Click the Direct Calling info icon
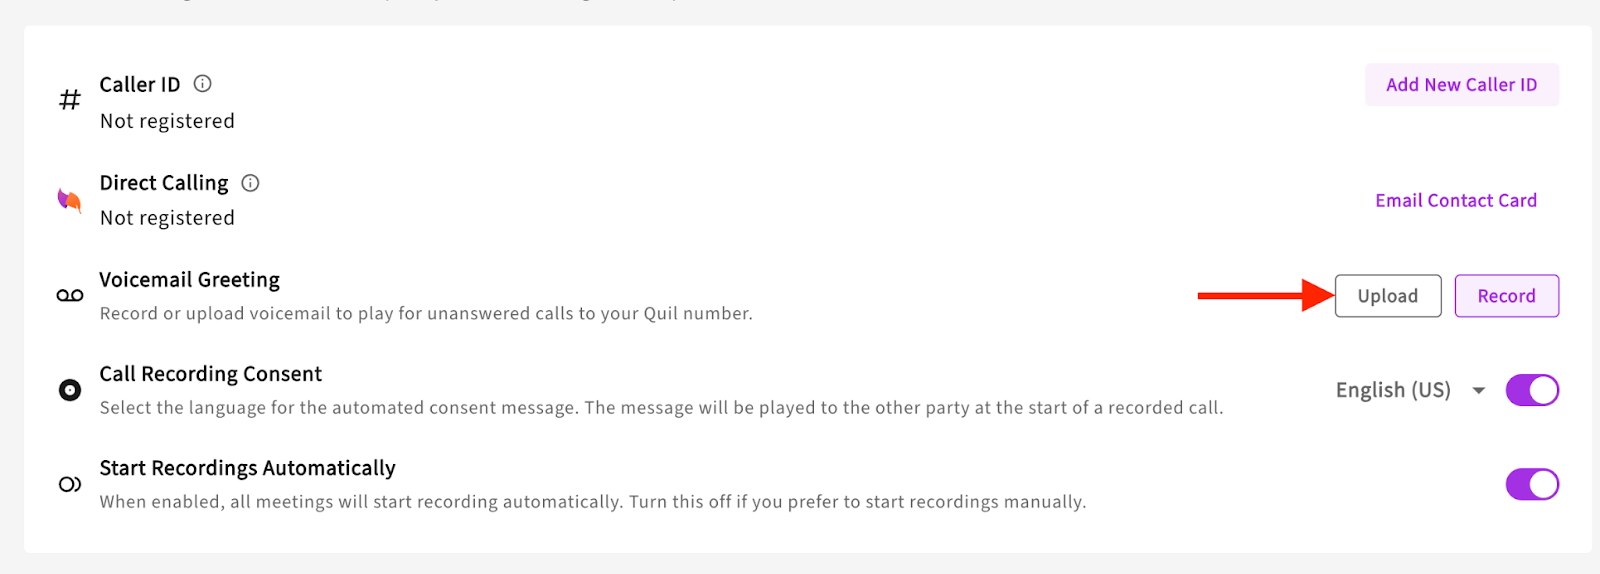This screenshot has height=574, width=1600. (x=250, y=183)
